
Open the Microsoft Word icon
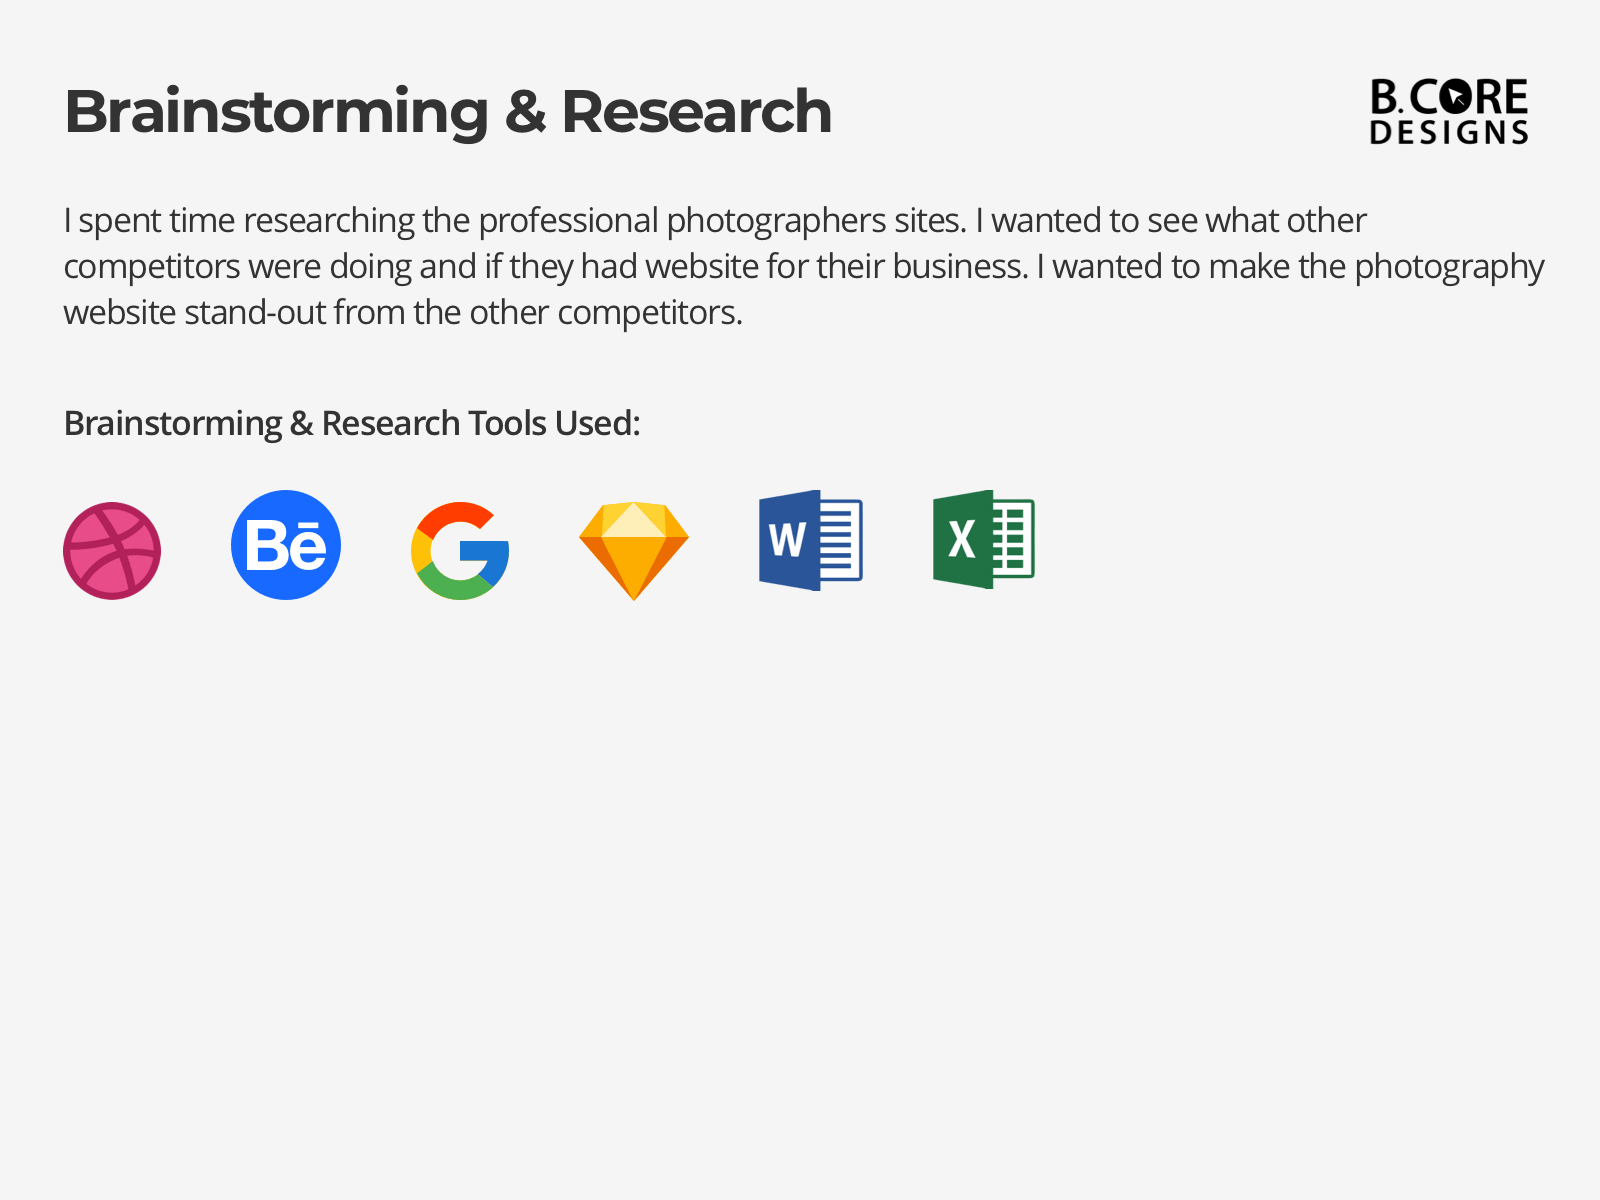(810, 540)
